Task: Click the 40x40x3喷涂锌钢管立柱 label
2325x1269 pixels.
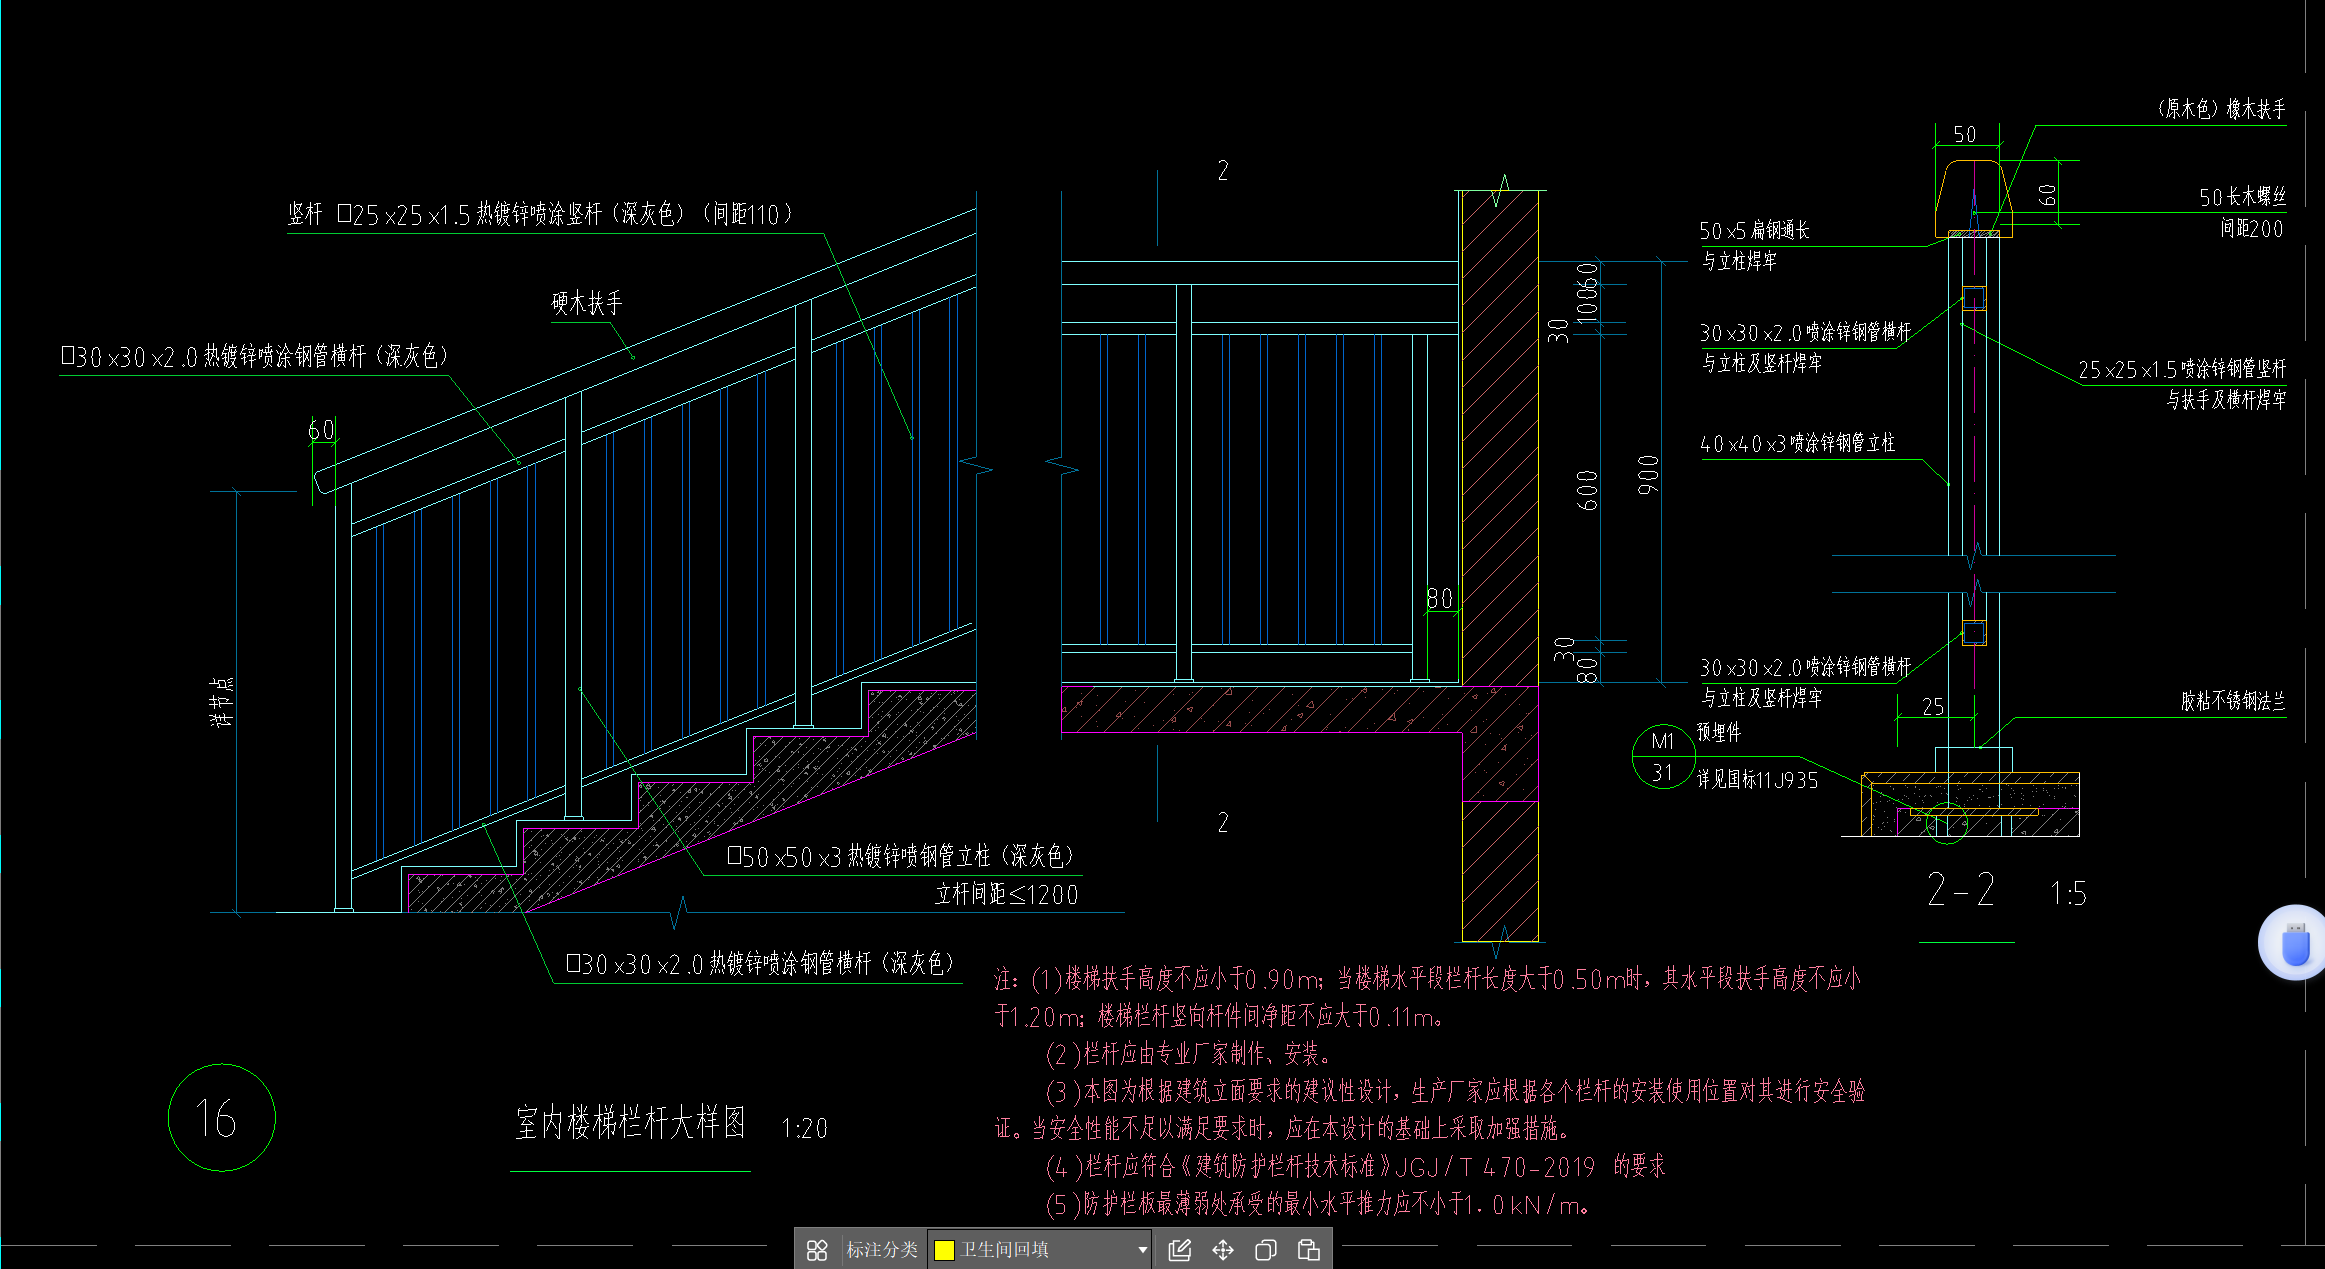Action: click(x=1797, y=443)
